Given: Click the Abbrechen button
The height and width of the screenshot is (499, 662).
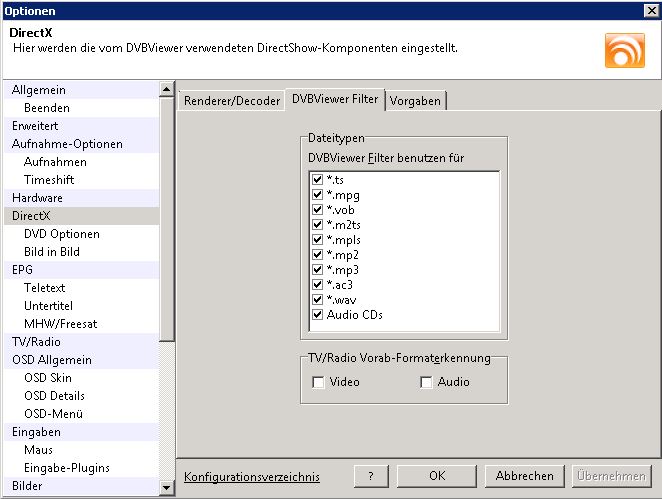Looking at the screenshot, I should (524, 476).
